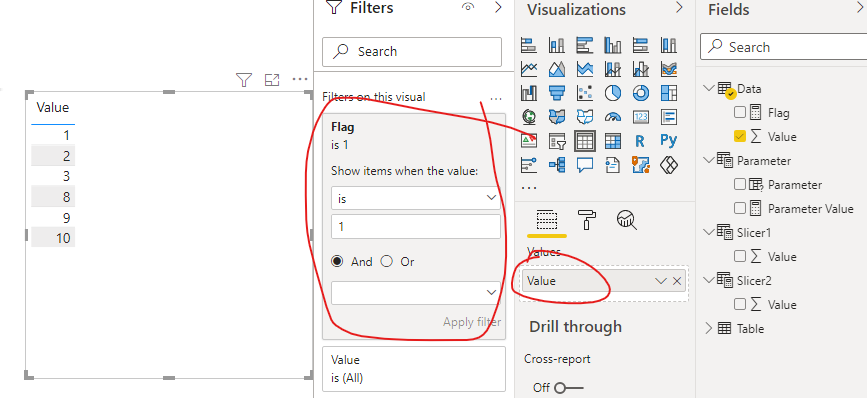The image size is (867, 398).
Task: Toggle the Cross-report switch
Action: pos(568,388)
